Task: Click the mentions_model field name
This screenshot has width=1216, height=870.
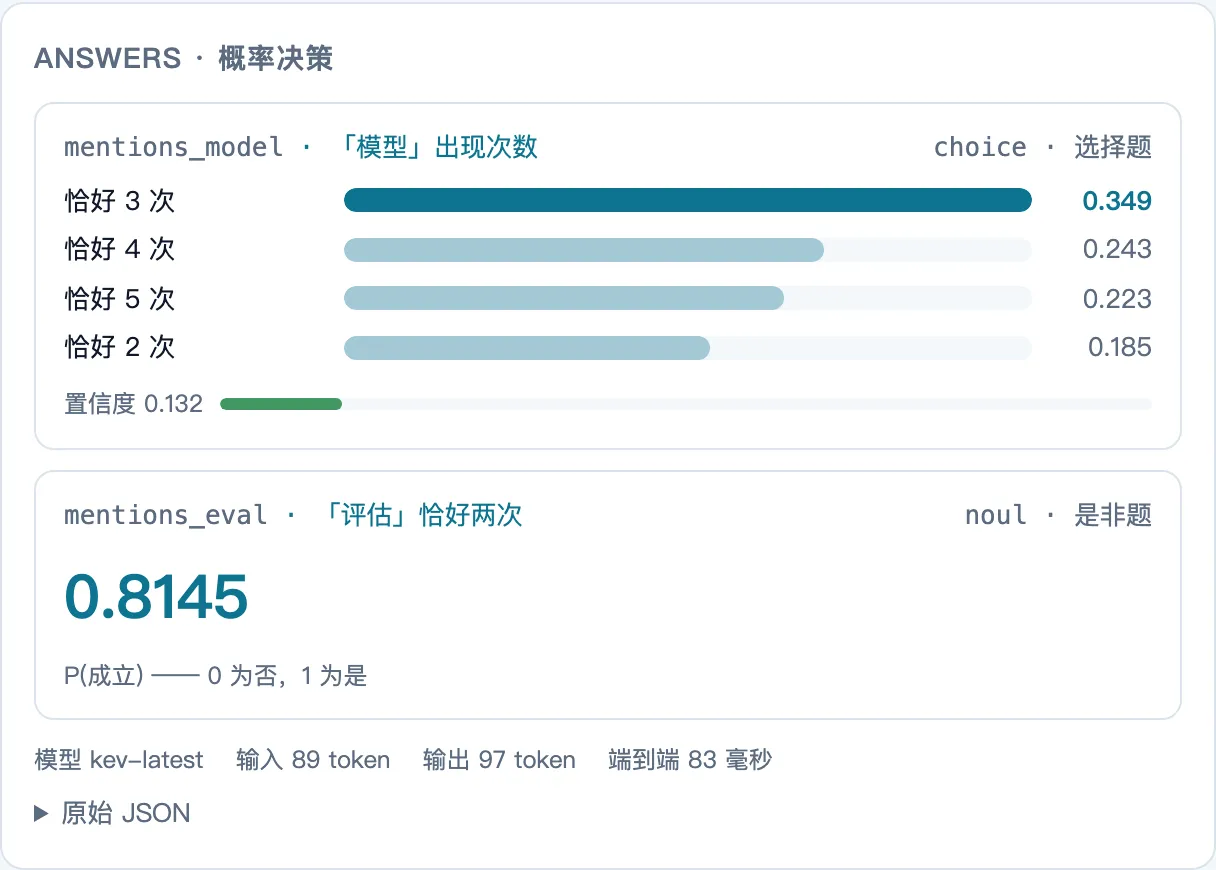Action: pos(174,147)
